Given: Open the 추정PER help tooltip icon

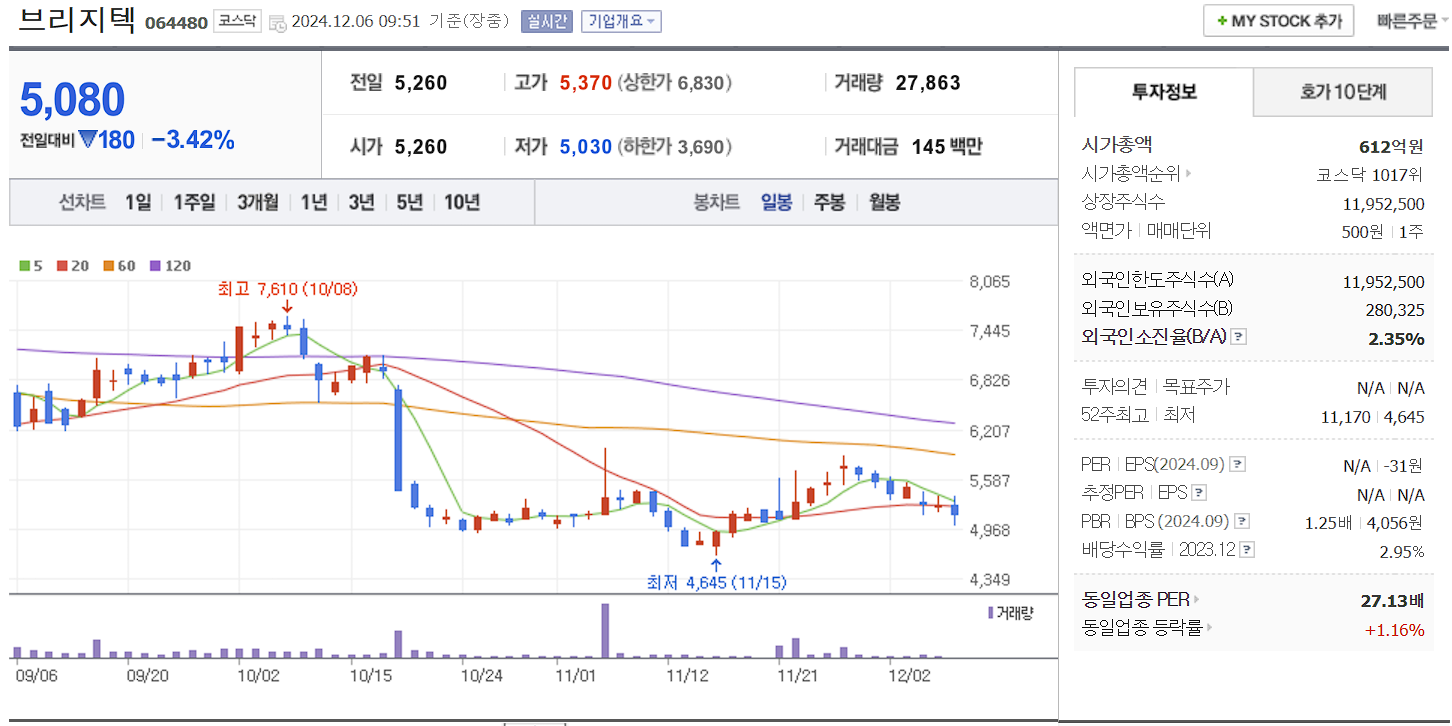Looking at the screenshot, I should click(x=1199, y=493).
